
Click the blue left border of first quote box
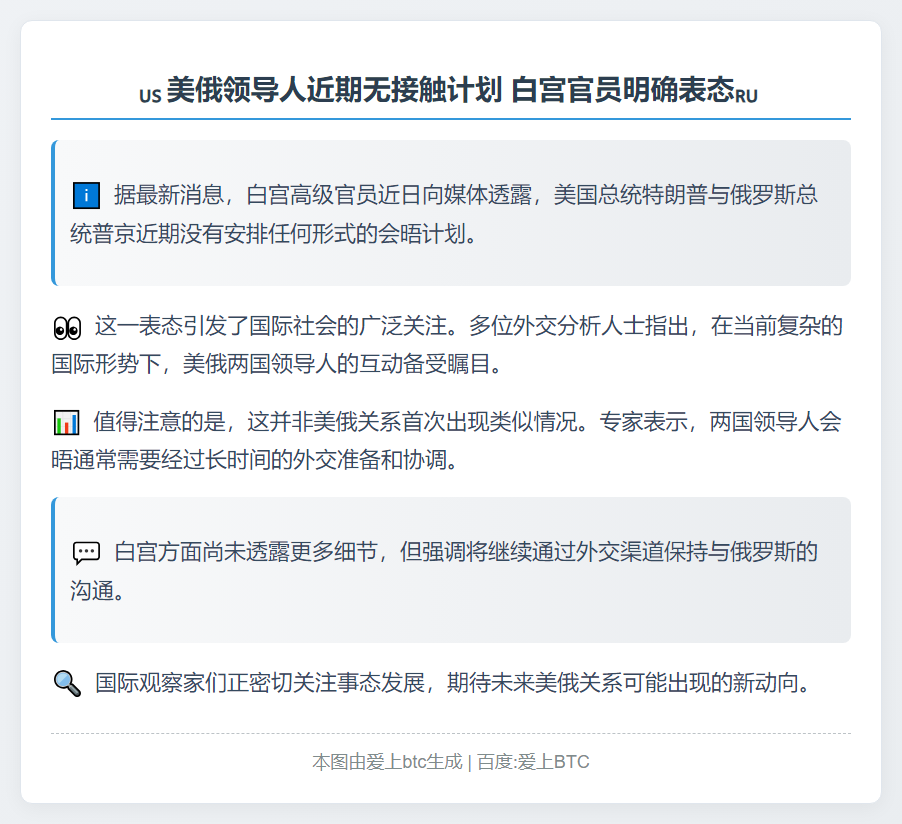[53, 213]
